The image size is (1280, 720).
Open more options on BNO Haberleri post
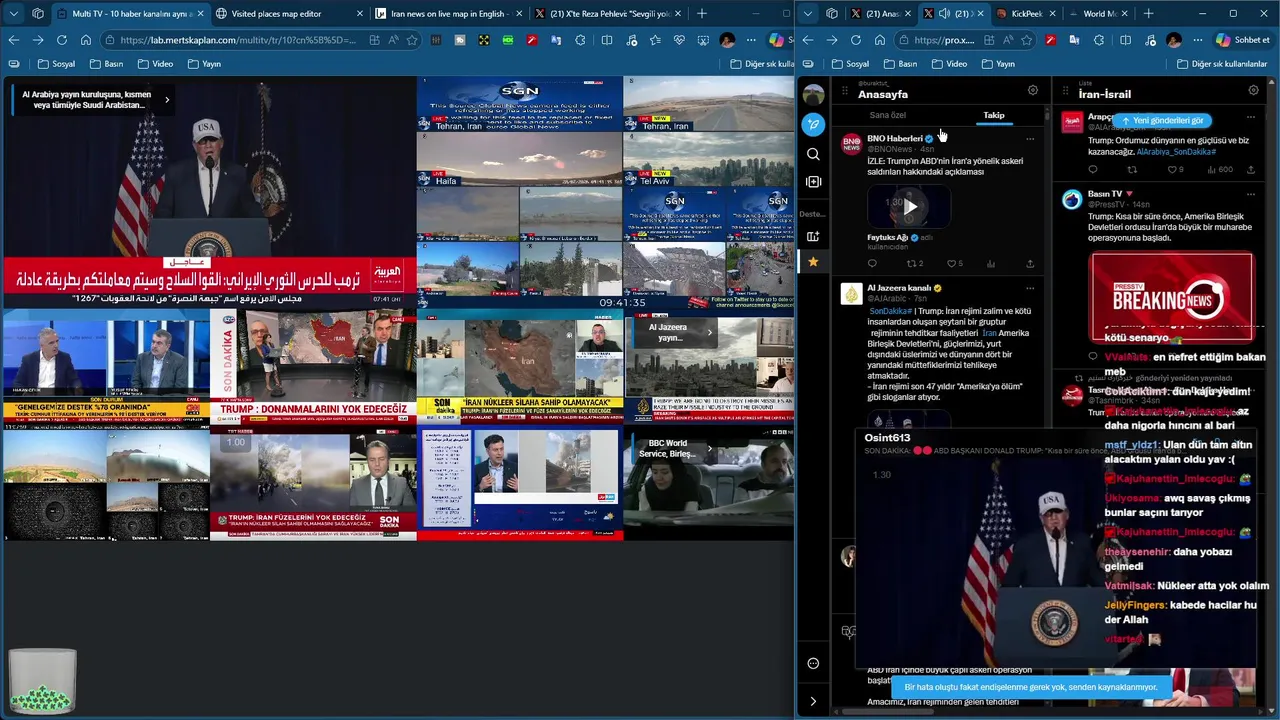1030,139
